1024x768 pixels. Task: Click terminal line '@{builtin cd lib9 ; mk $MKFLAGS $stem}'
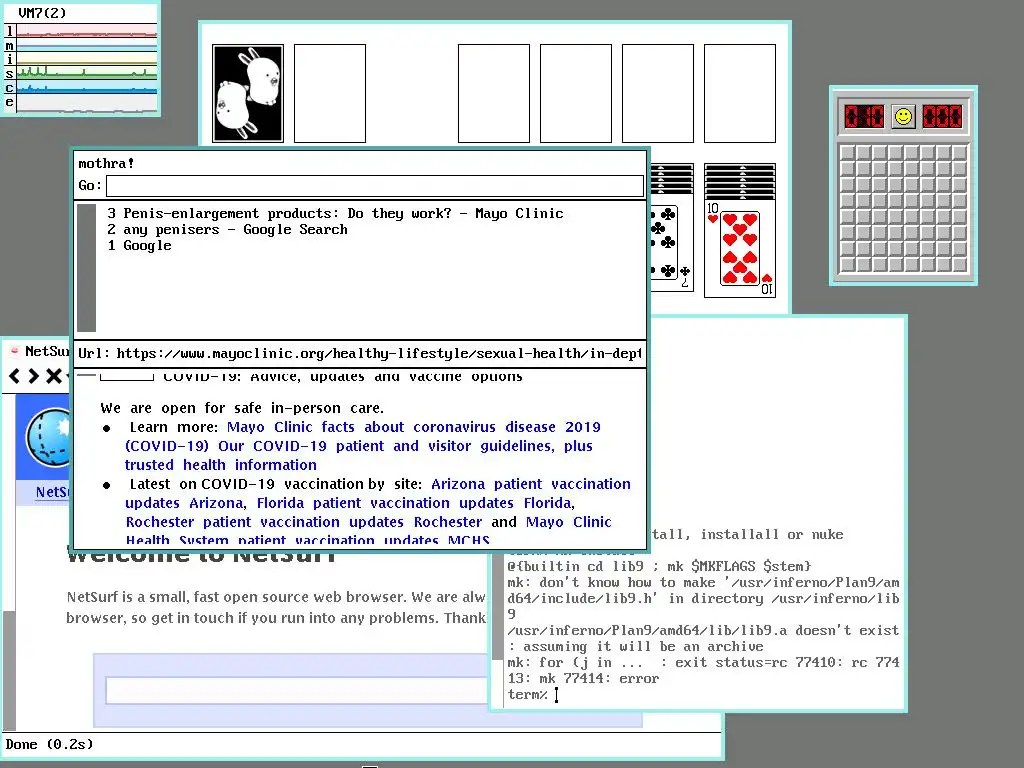(x=659, y=566)
